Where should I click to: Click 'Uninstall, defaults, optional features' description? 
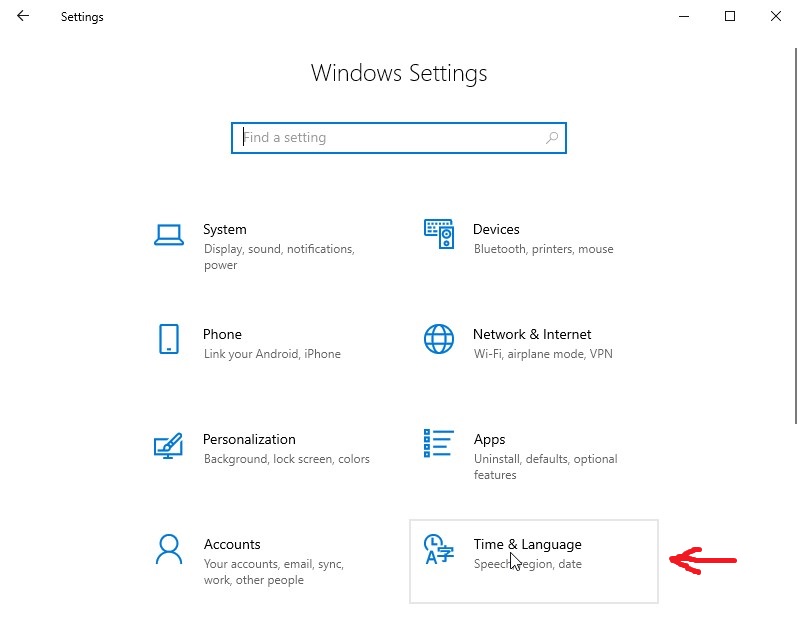point(545,467)
